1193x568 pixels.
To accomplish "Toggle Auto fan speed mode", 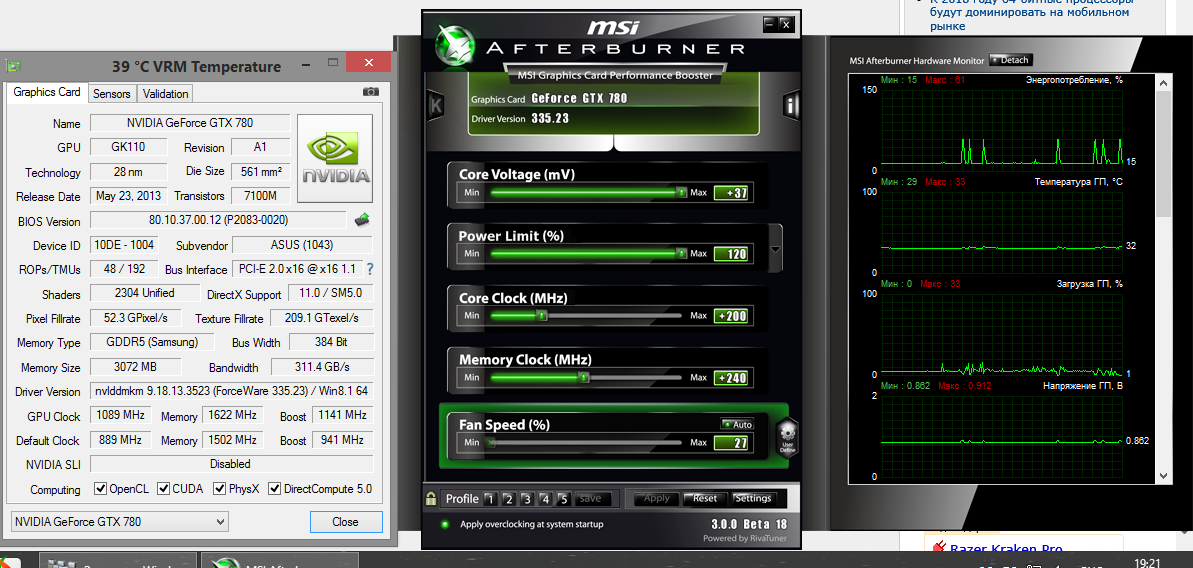I will click(736, 424).
